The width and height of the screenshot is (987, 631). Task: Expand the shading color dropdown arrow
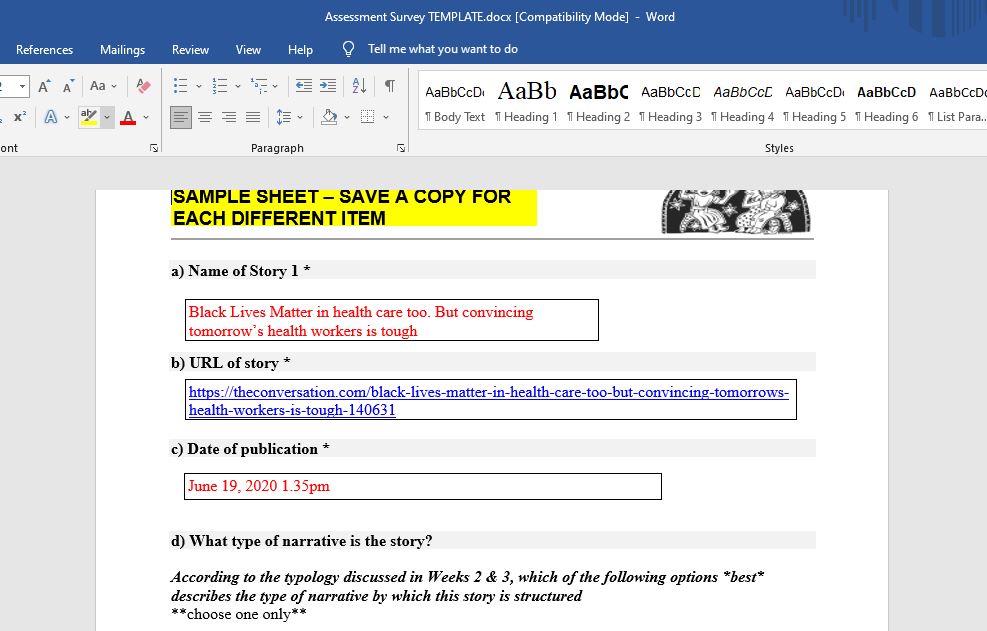pyautogui.click(x=347, y=117)
